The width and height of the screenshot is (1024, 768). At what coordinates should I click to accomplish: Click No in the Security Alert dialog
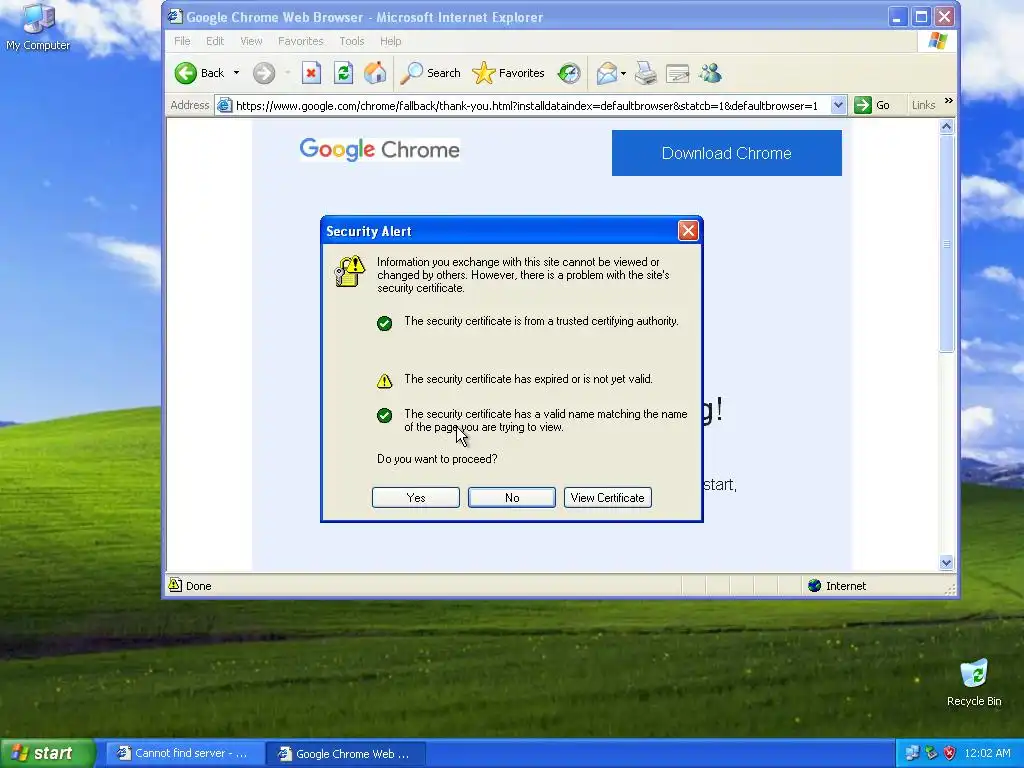click(512, 498)
